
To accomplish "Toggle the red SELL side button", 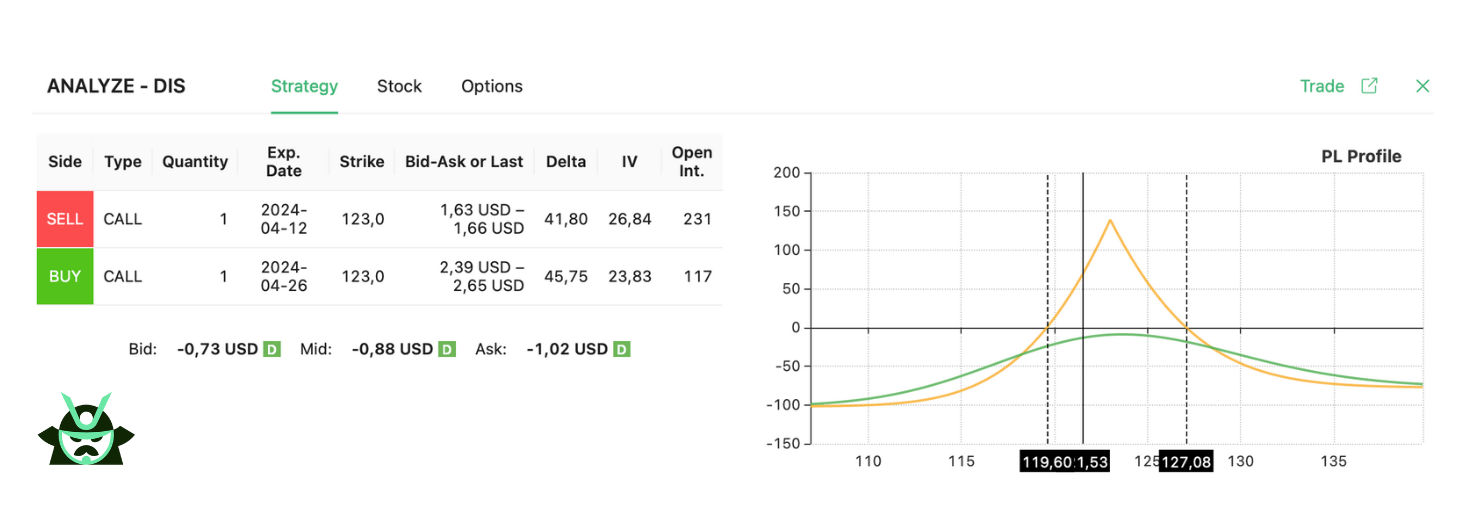I will coord(65,219).
